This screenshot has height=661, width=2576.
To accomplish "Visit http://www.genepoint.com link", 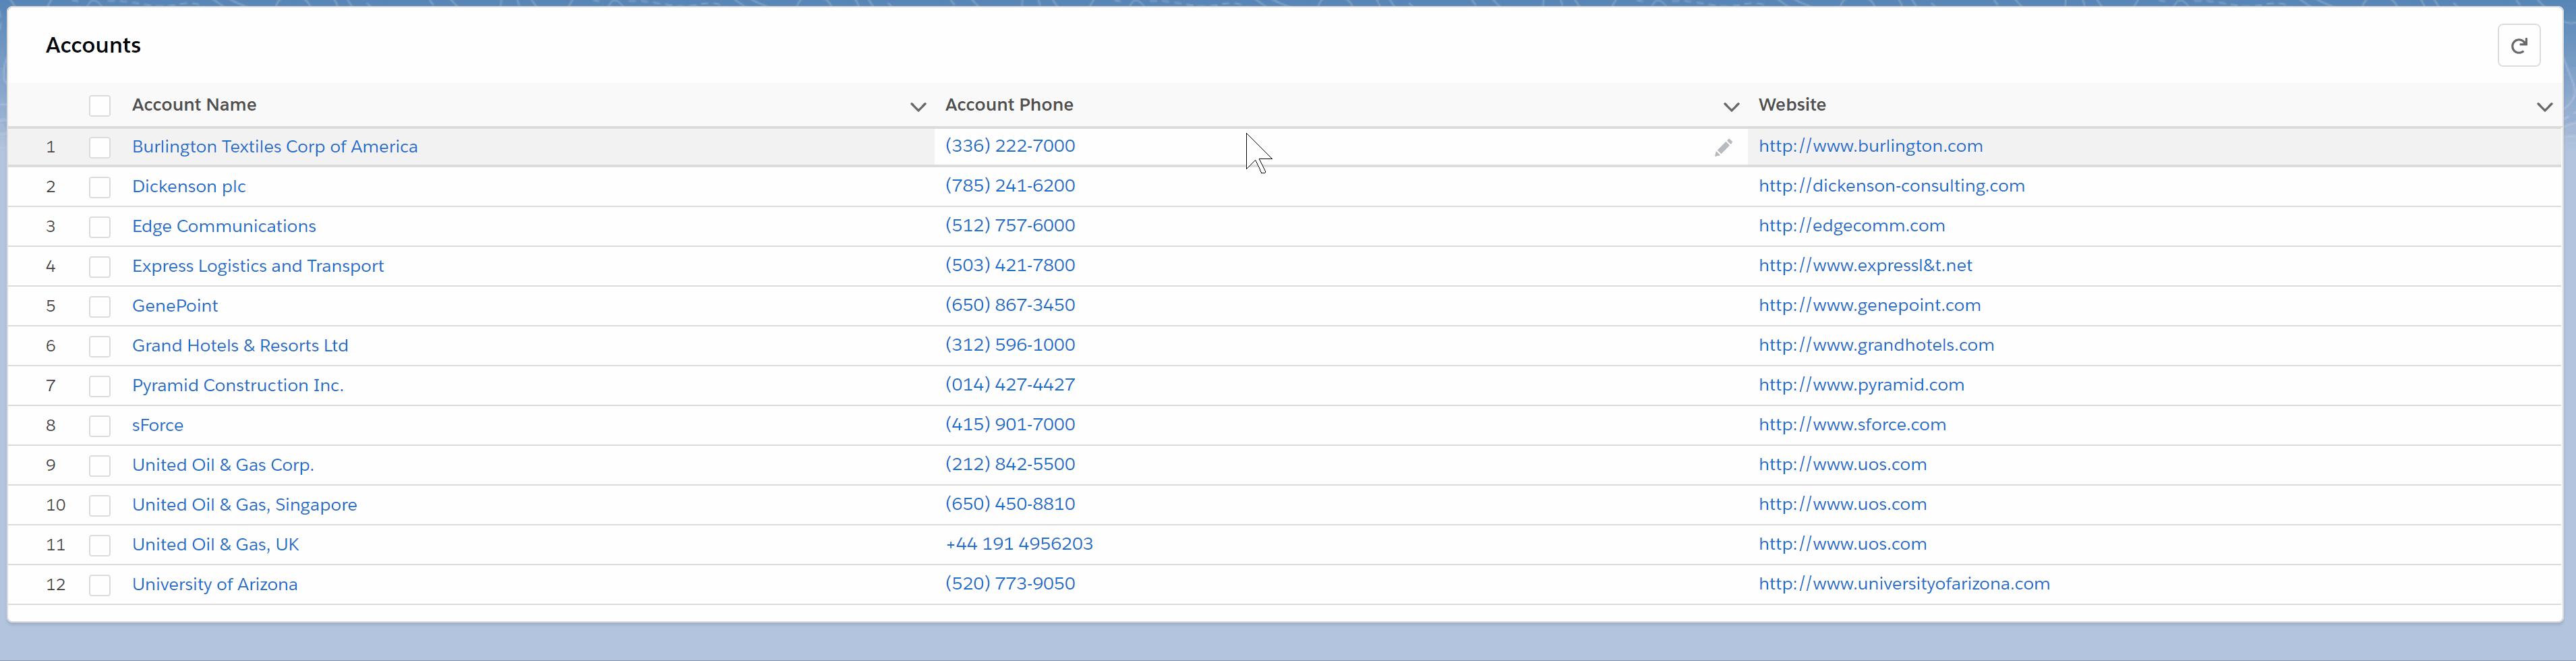I will (x=1869, y=305).
